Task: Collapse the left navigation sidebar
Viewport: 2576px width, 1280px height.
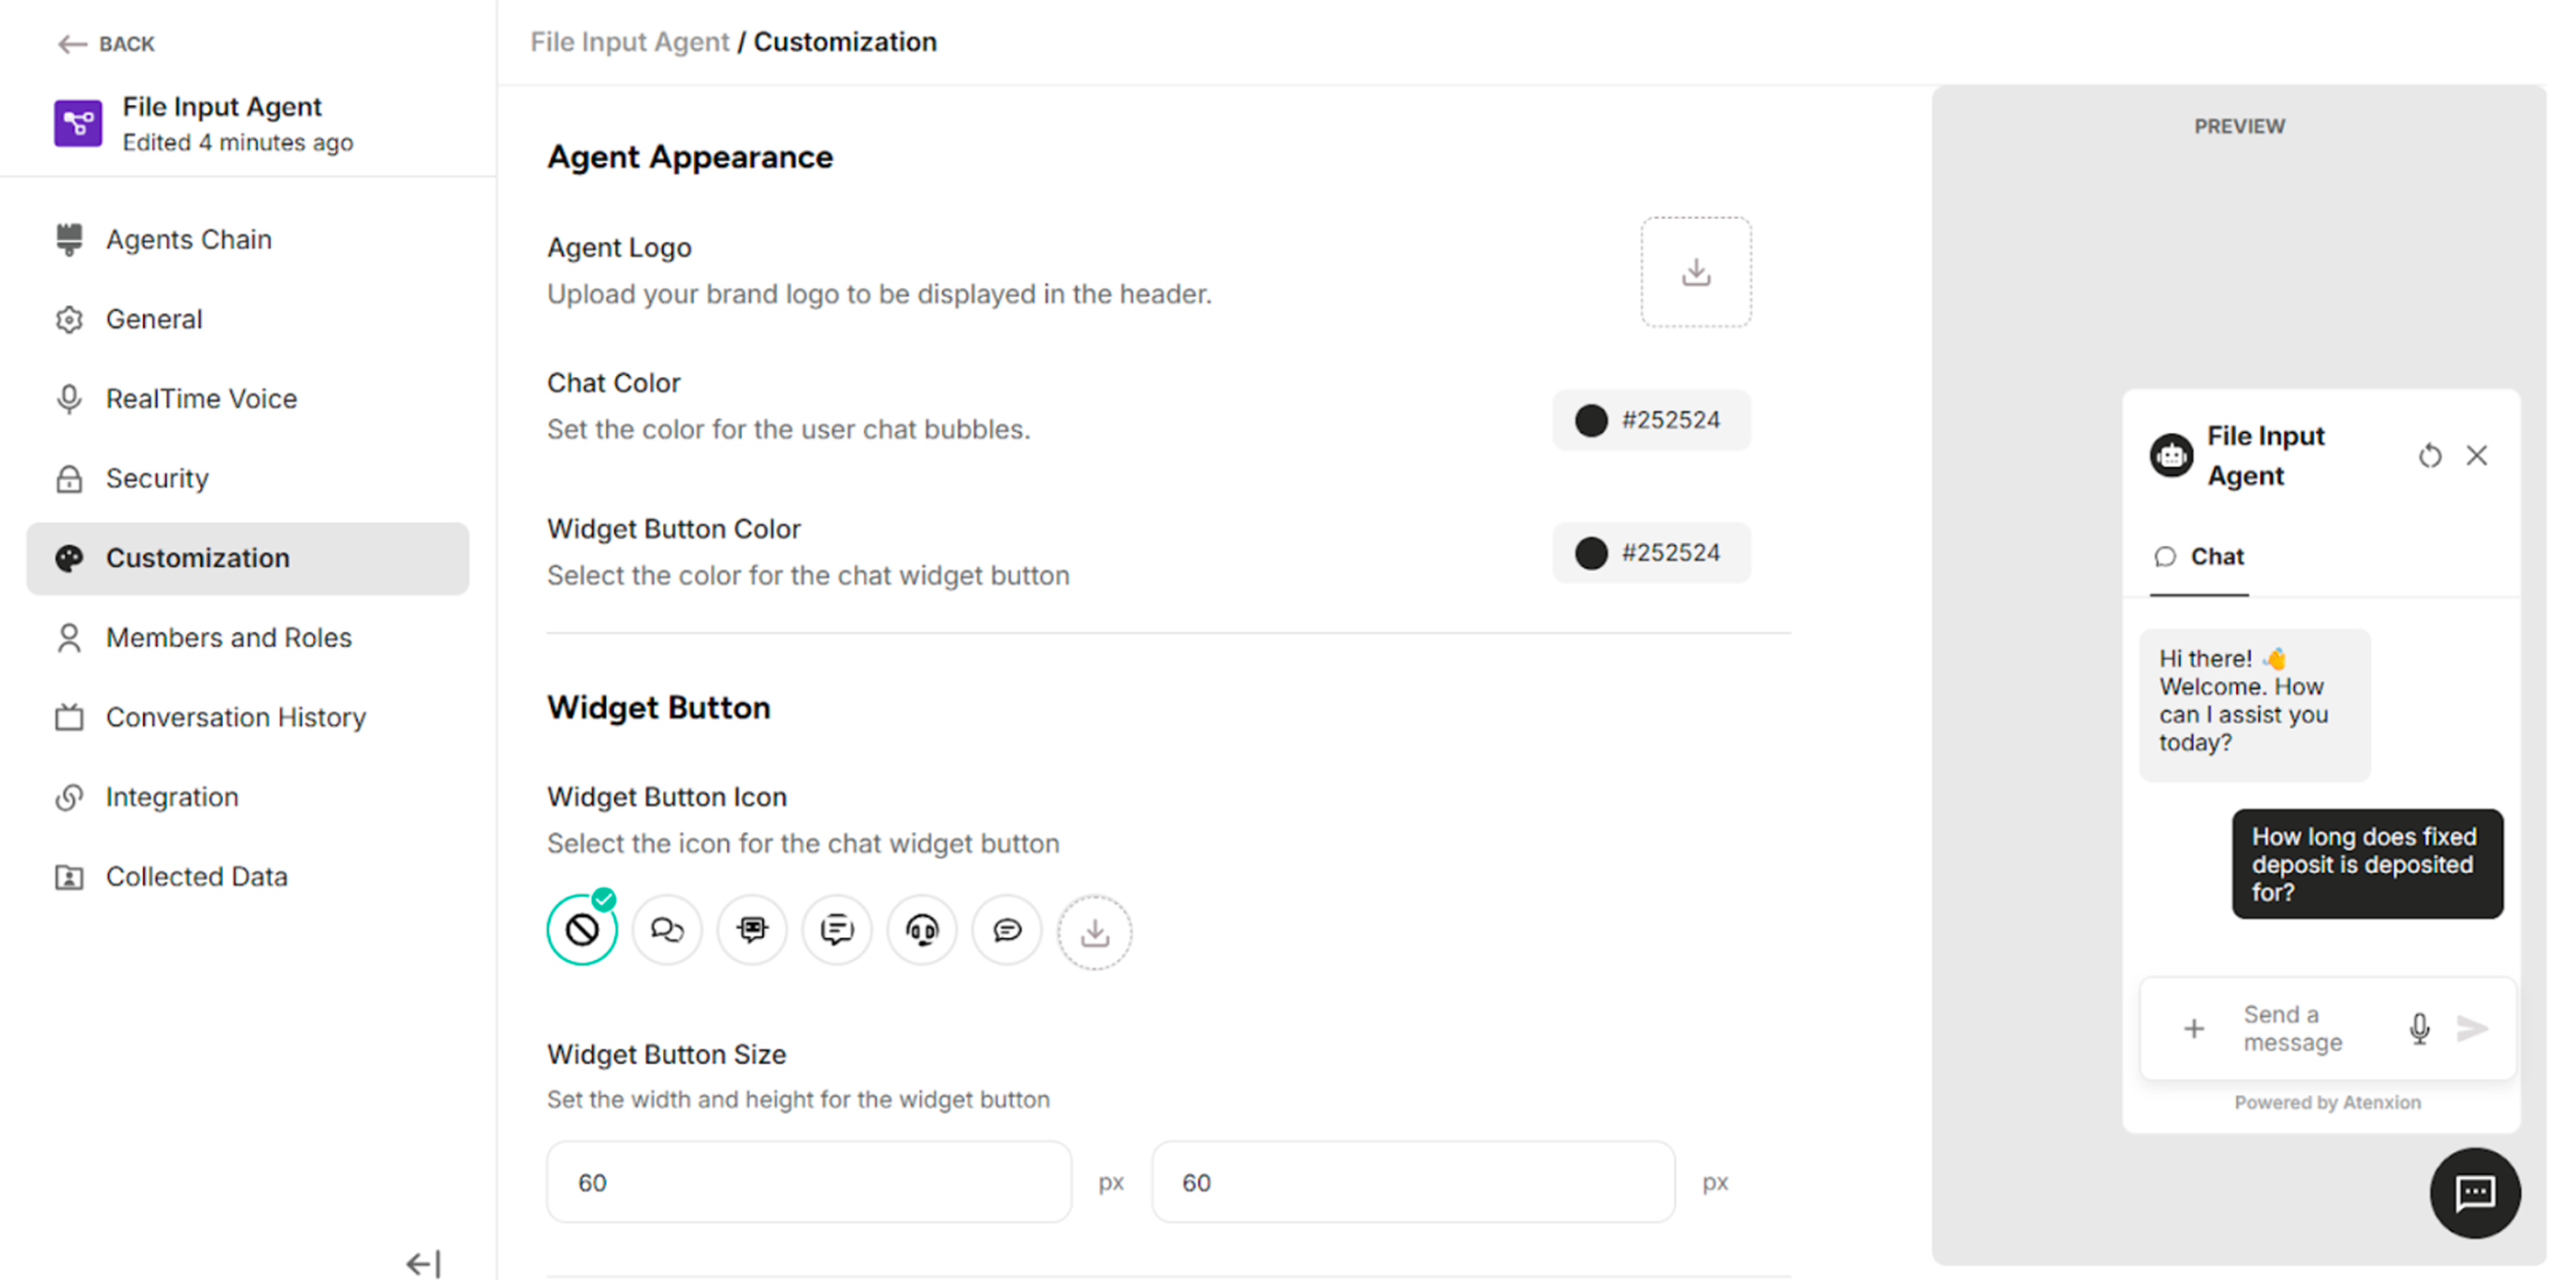Action: coord(423,1262)
